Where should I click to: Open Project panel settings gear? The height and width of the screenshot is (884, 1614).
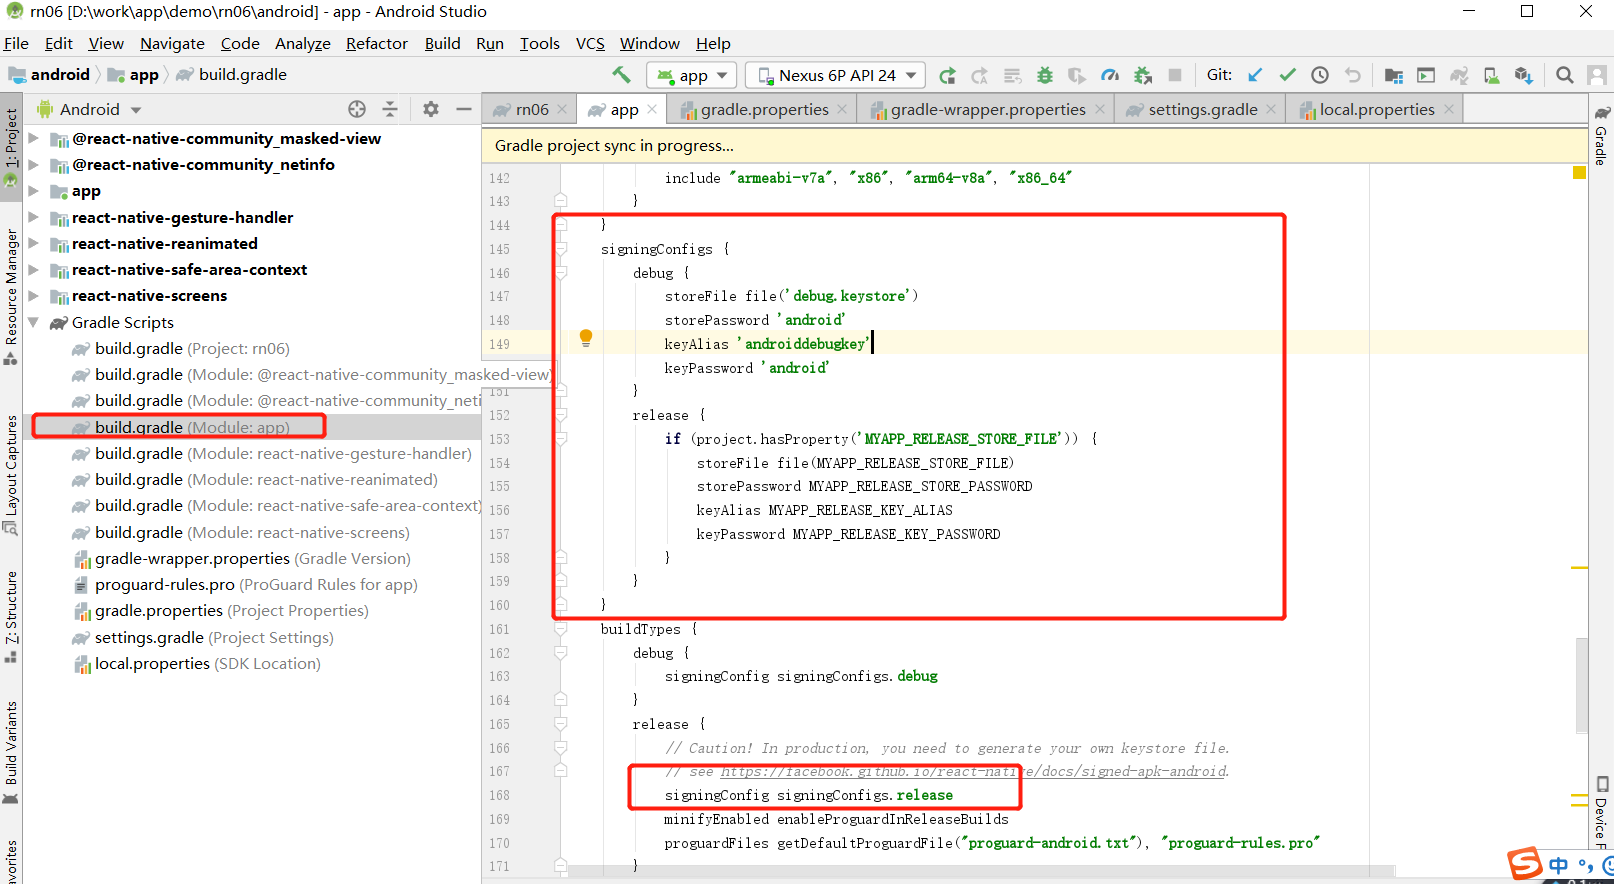[431, 109]
